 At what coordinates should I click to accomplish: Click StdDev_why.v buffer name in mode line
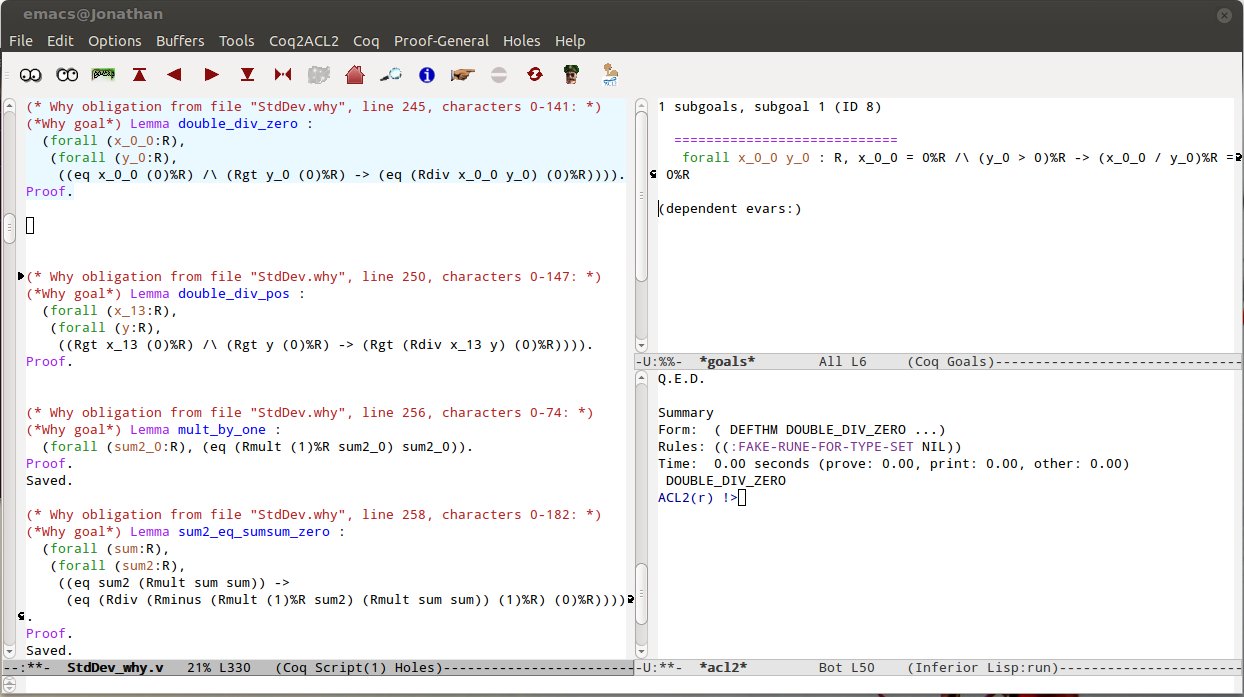click(x=115, y=667)
